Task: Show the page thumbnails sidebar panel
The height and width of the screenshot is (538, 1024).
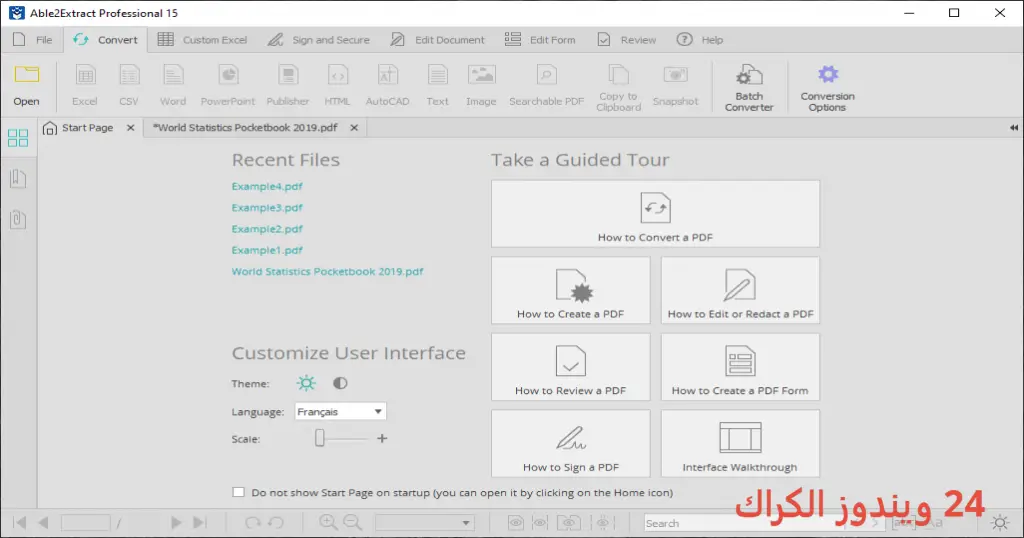Action: [x=18, y=138]
